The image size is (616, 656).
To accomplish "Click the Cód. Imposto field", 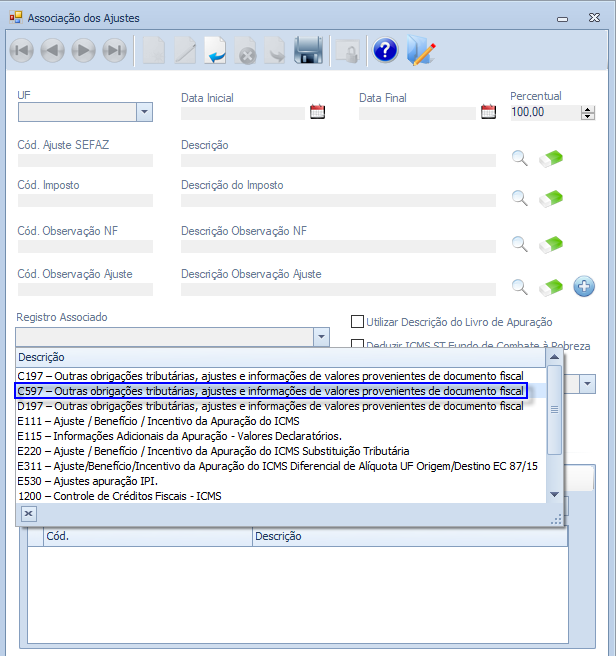I will (x=85, y=200).
